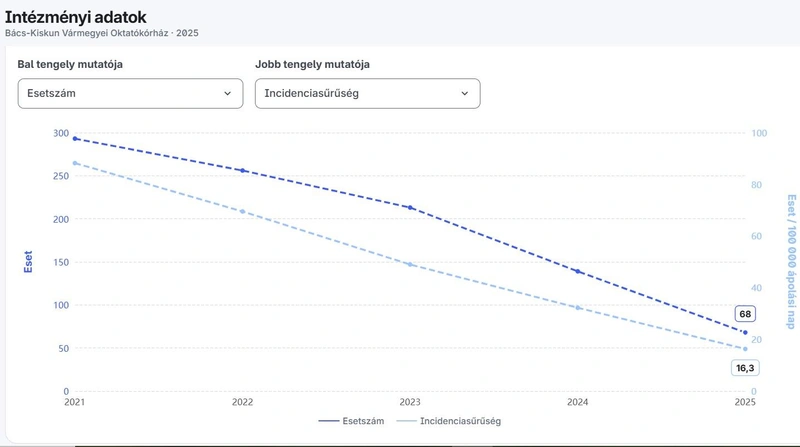800x447 pixels.
Task: Select the 2023 Incidenciasűrűség data point
Action: point(410,264)
